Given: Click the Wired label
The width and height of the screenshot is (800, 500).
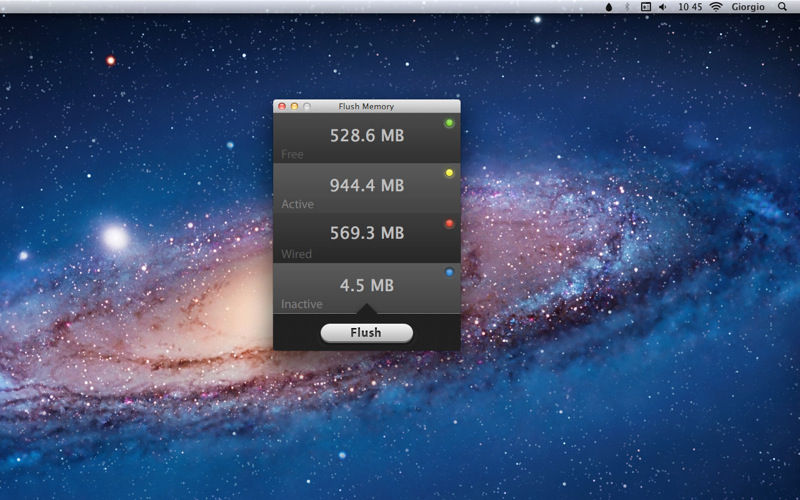Looking at the screenshot, I should [x=296, y=254].
